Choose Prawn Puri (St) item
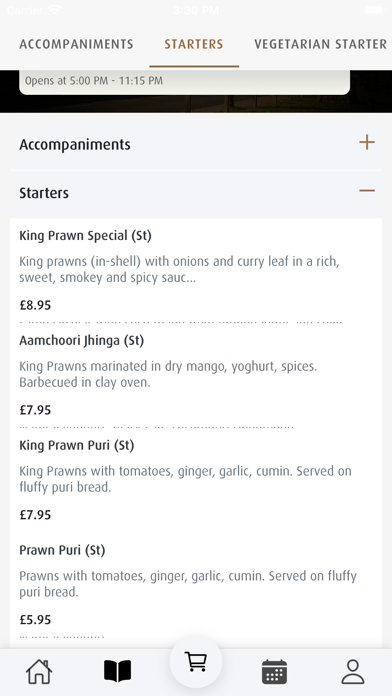392x696 pixels. click(196, 585)
